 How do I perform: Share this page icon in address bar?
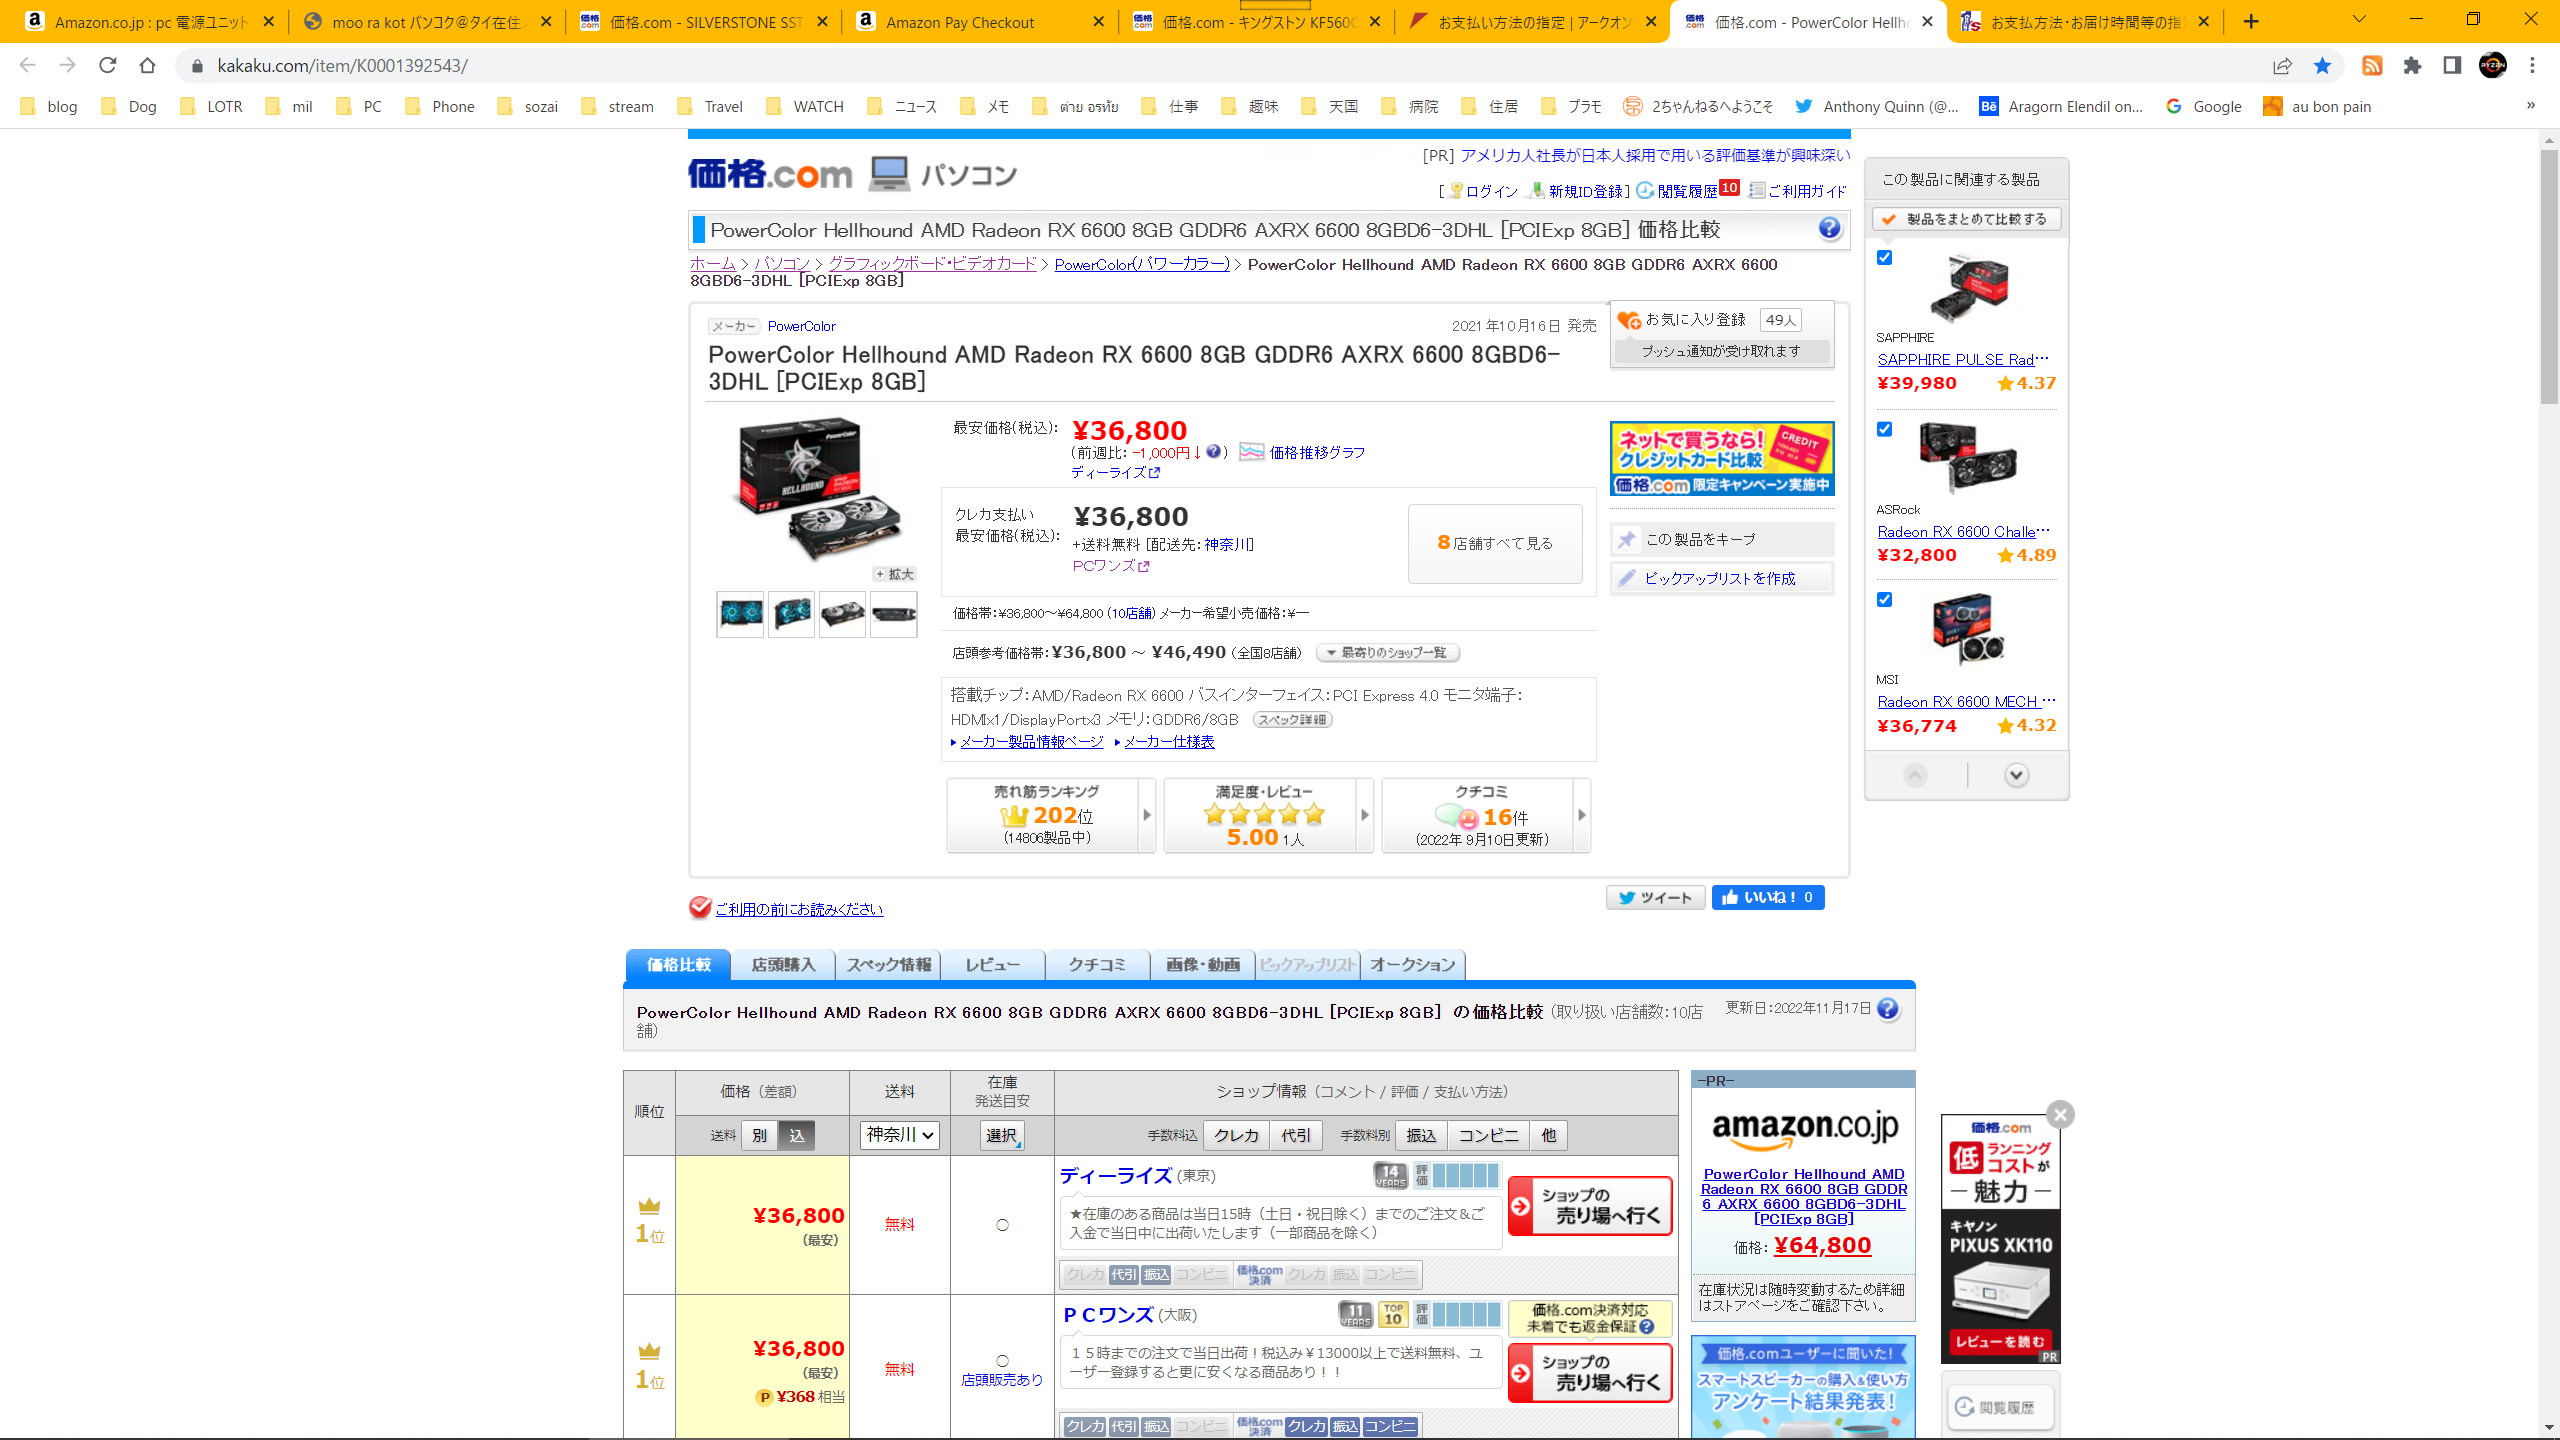pos(2282,65)
